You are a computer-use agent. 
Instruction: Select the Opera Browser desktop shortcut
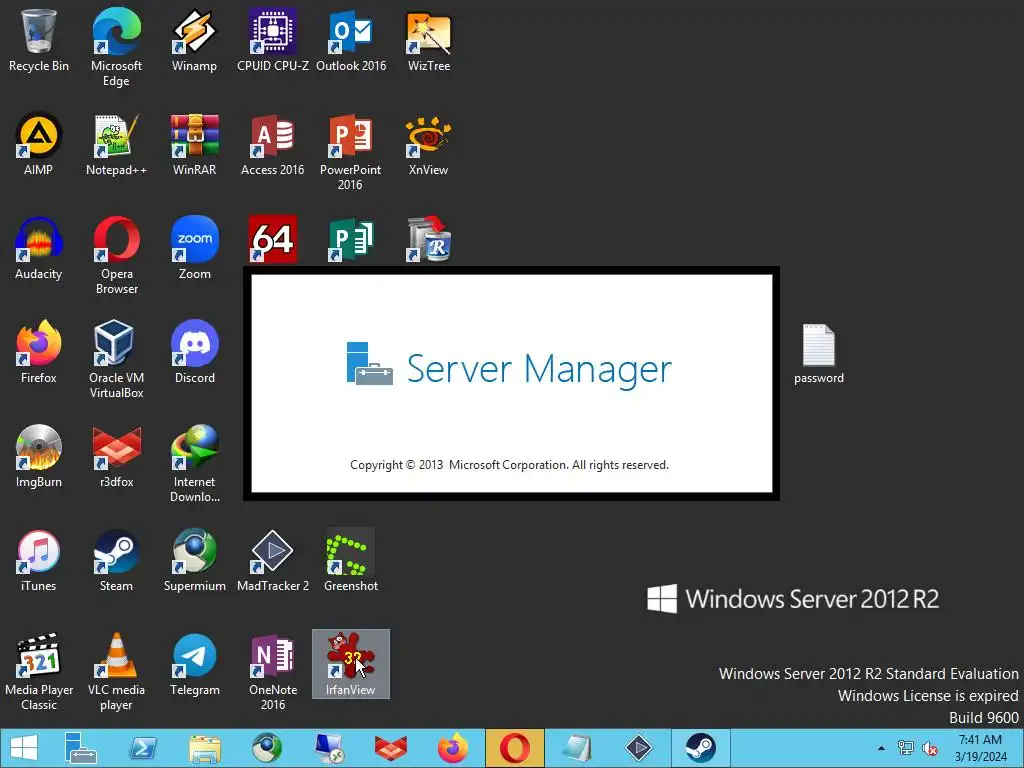[116, 255]
